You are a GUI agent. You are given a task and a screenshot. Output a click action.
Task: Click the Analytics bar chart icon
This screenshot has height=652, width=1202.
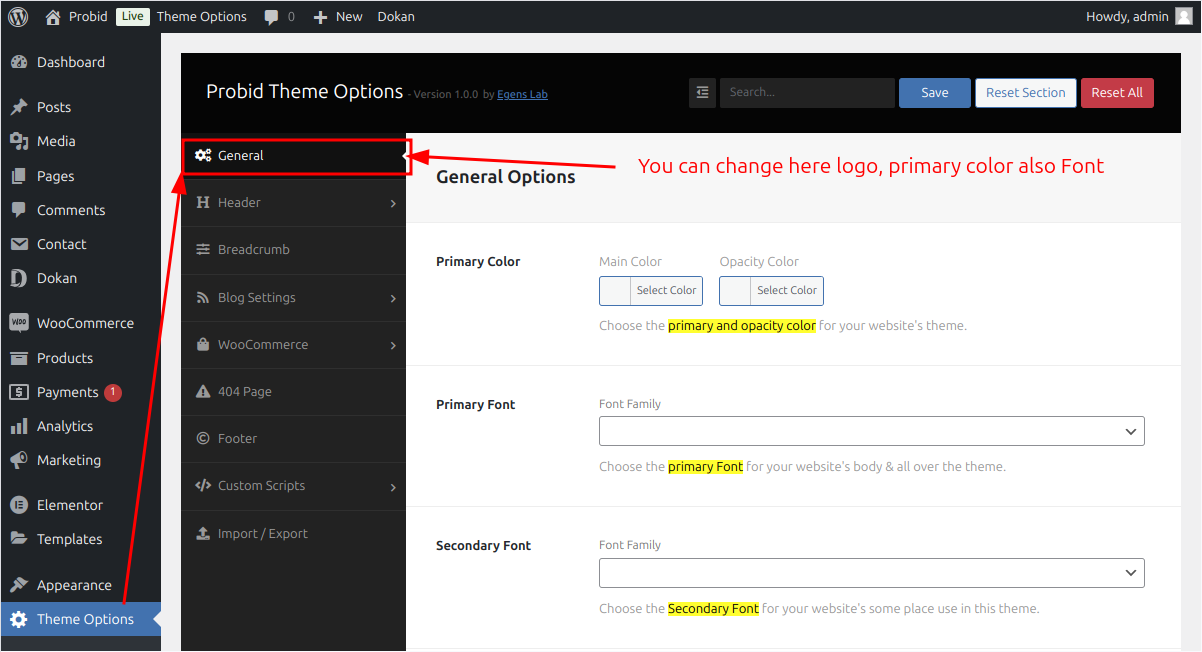[x=19, y=426]
